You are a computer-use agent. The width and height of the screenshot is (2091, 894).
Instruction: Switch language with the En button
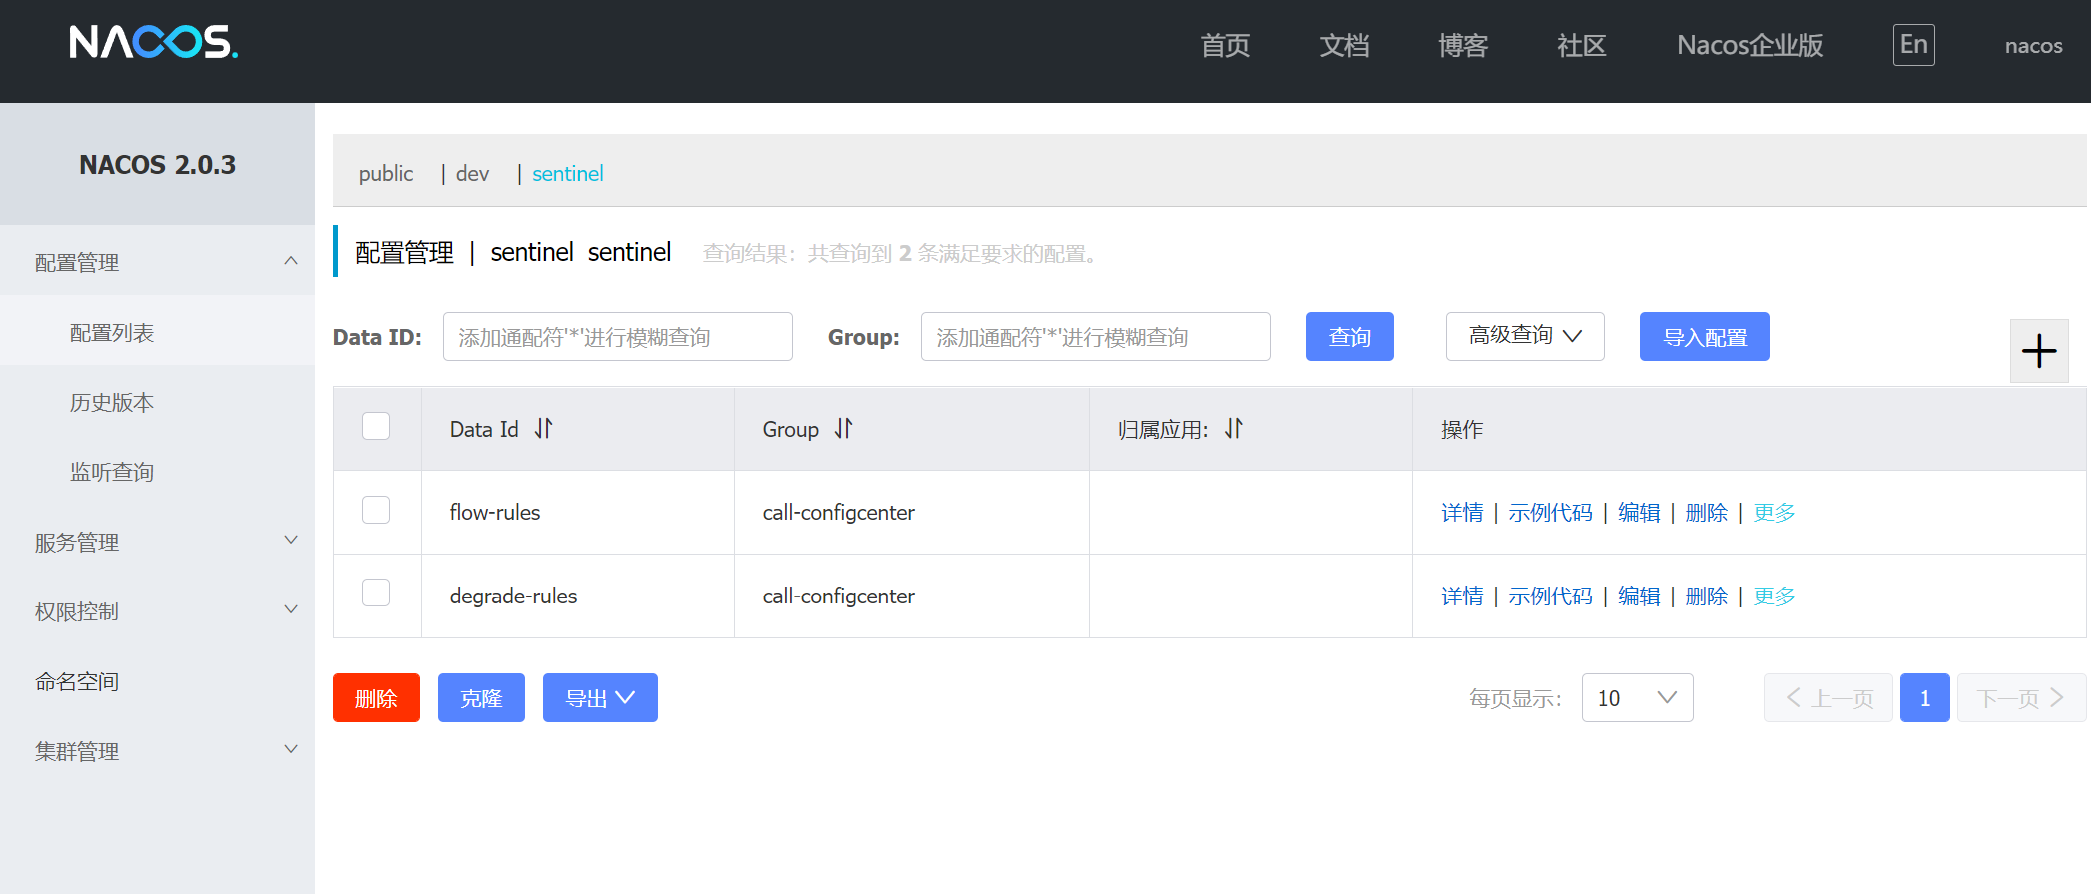pos(1913,45)
